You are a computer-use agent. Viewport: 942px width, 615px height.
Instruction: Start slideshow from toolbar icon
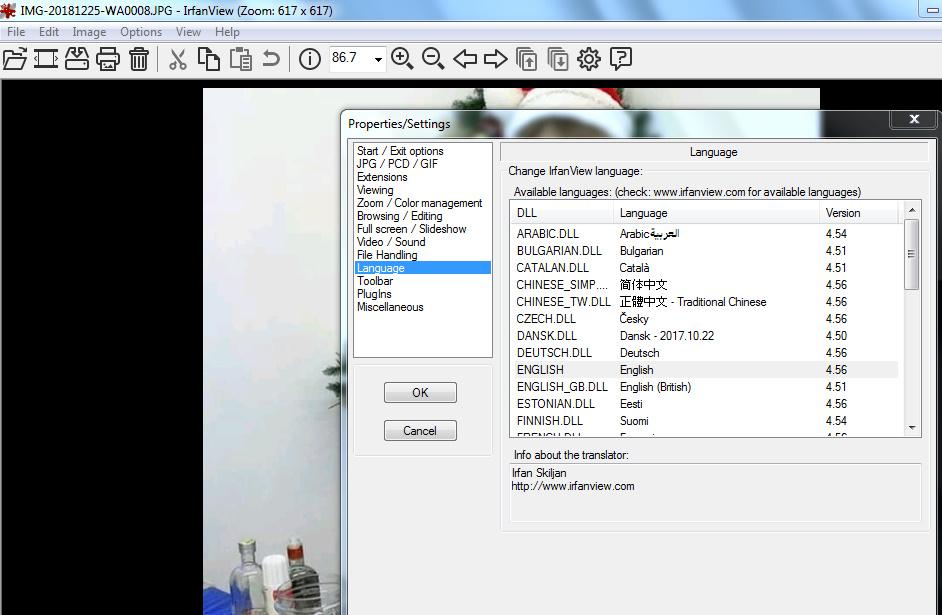(46, 59)
